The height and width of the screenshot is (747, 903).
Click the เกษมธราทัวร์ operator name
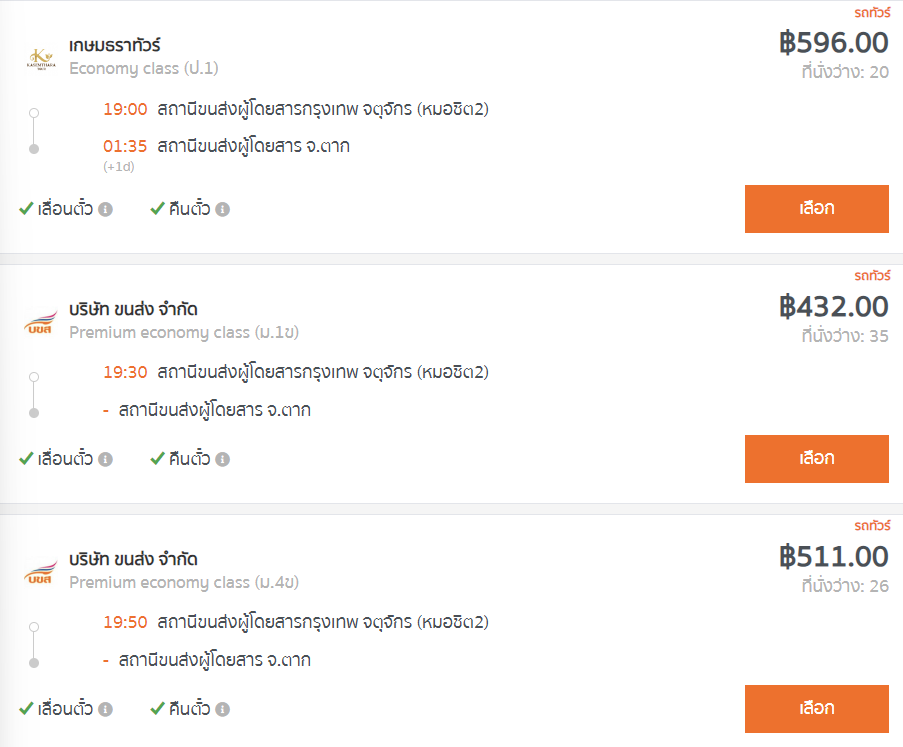click(x=115, y=45)
